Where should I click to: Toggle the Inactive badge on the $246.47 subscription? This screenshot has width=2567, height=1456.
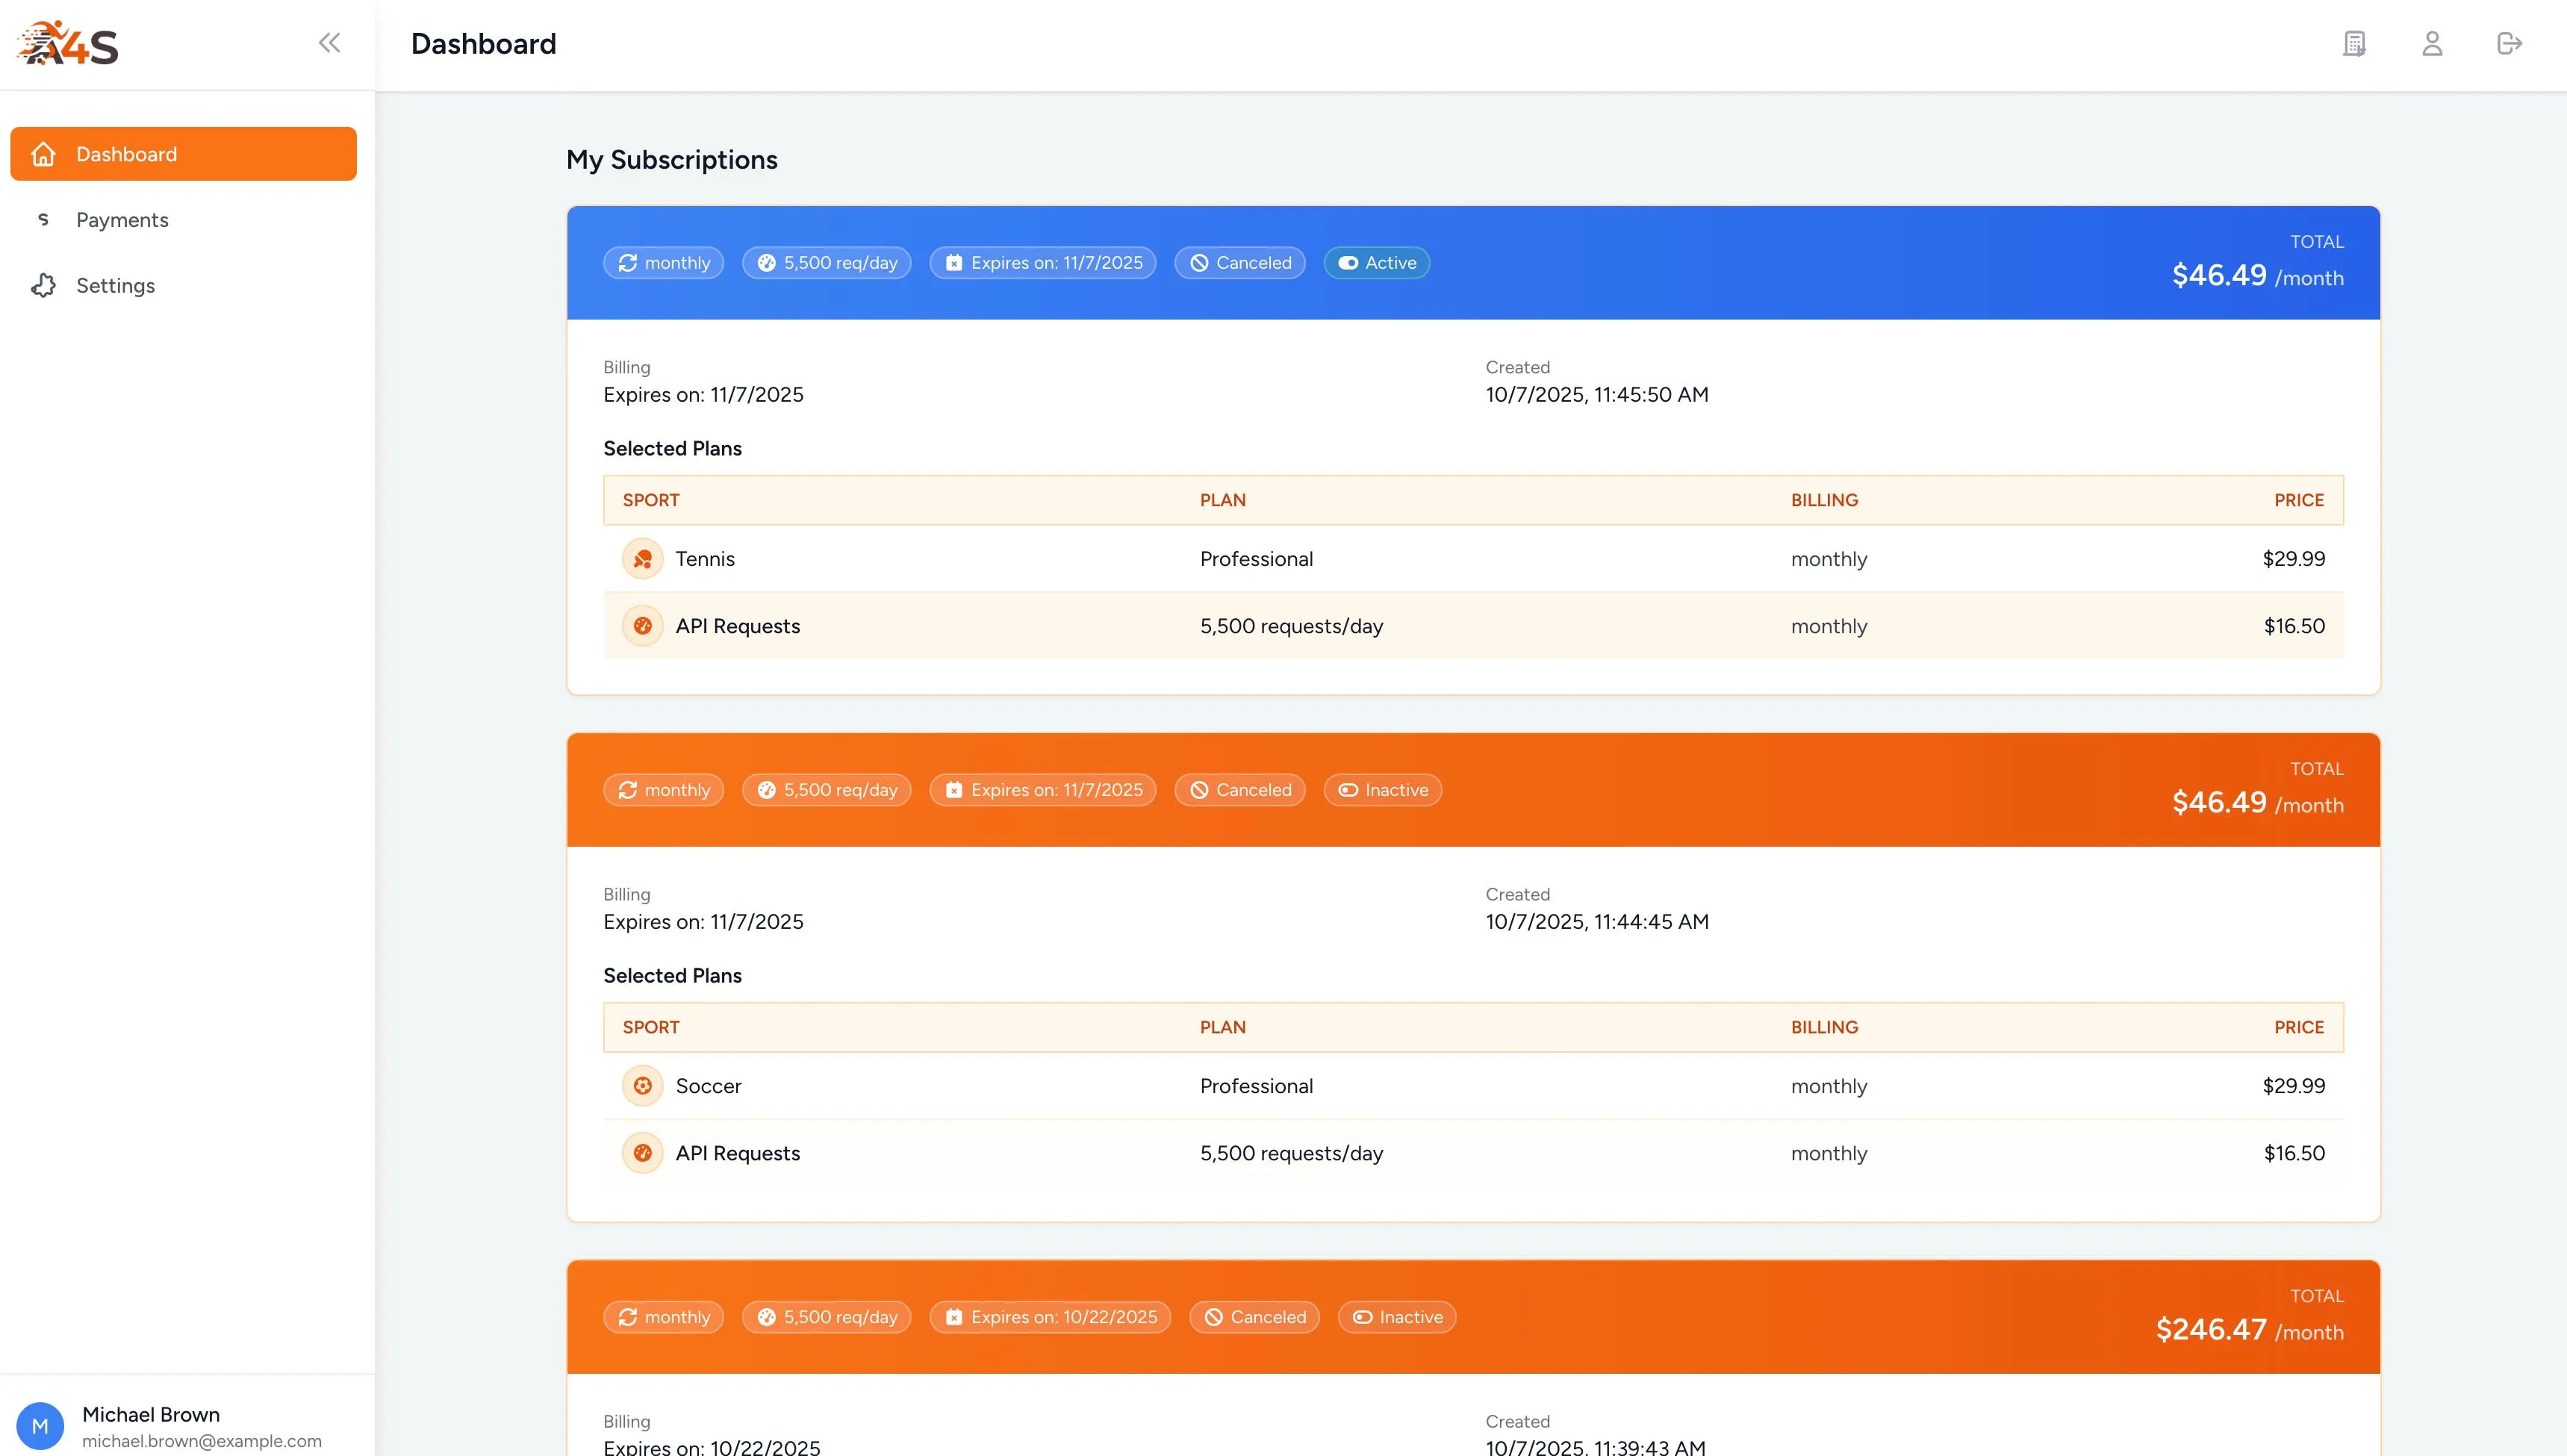tap(1397, 1317)
